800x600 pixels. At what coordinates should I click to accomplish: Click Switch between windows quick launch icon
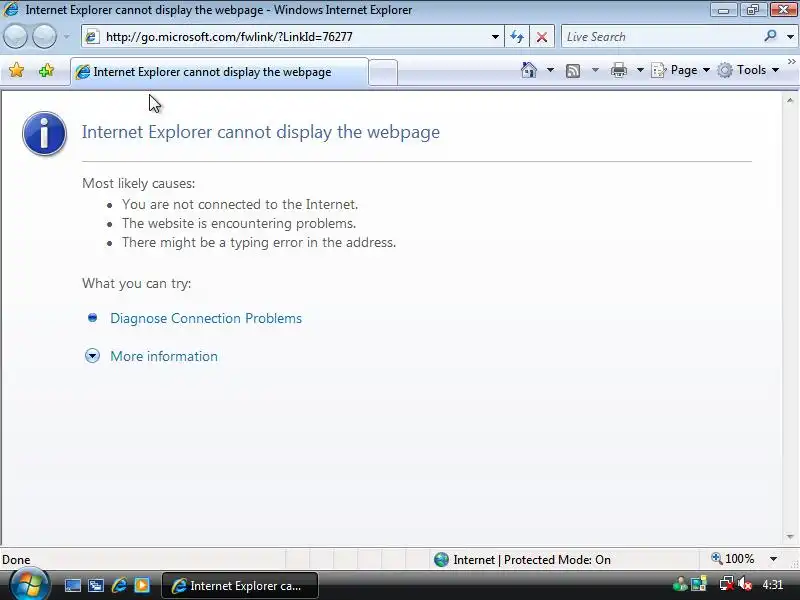click(x=95, y=585)
